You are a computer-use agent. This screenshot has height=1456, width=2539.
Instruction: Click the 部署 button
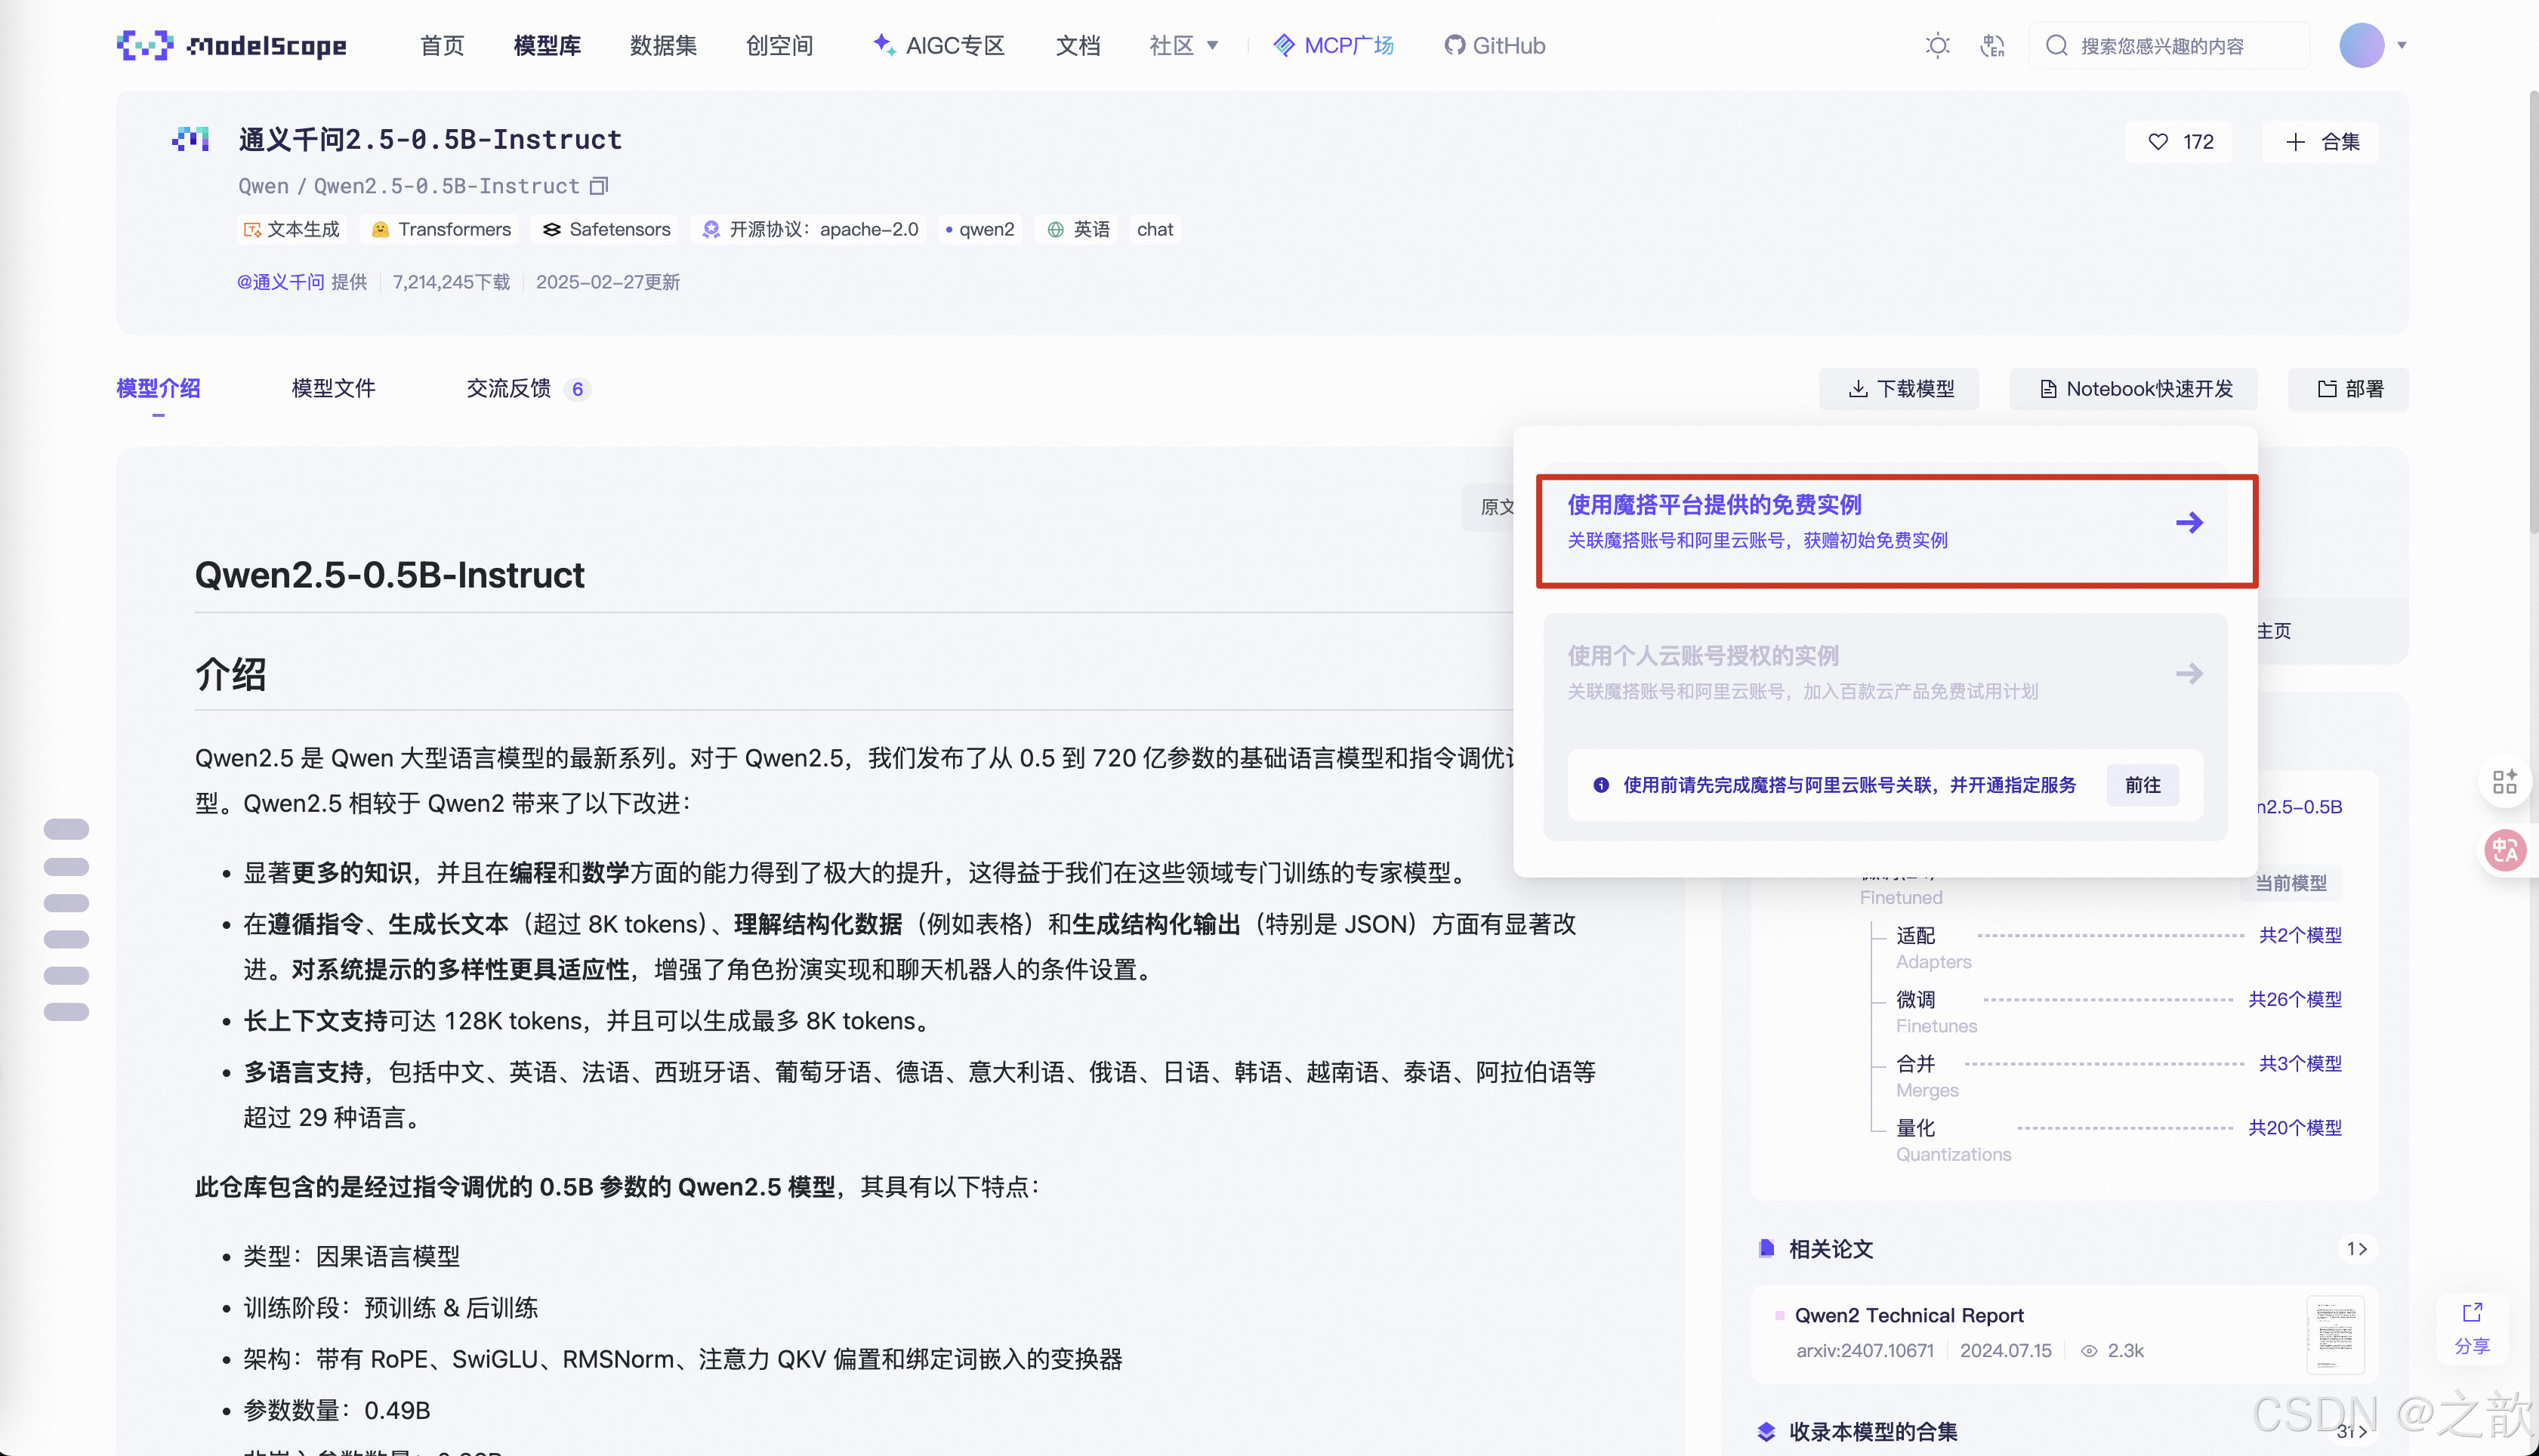coord(2348,389)
